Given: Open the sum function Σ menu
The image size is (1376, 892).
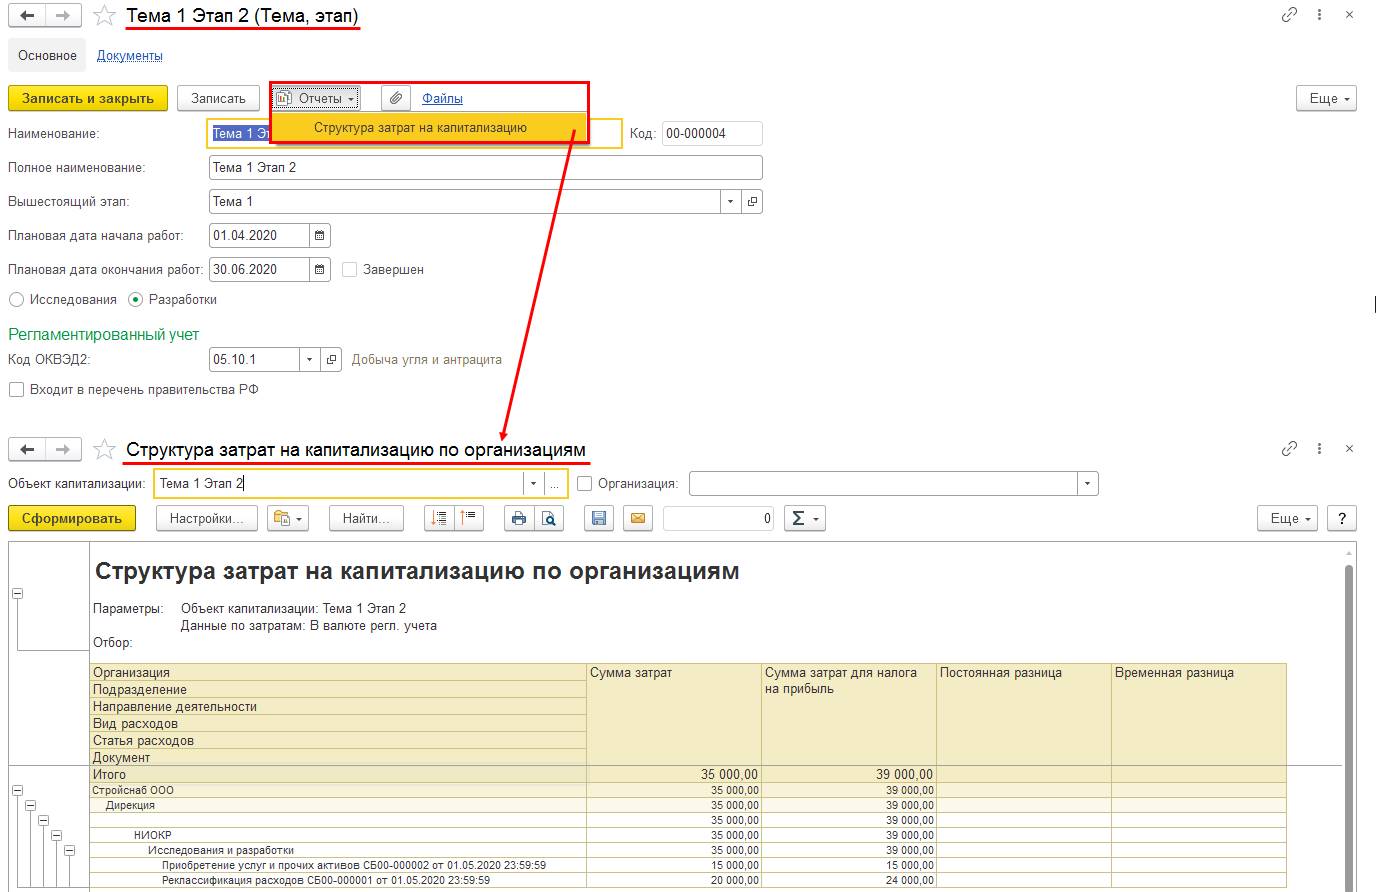Looking at the screenshot, I should (804, 518).
